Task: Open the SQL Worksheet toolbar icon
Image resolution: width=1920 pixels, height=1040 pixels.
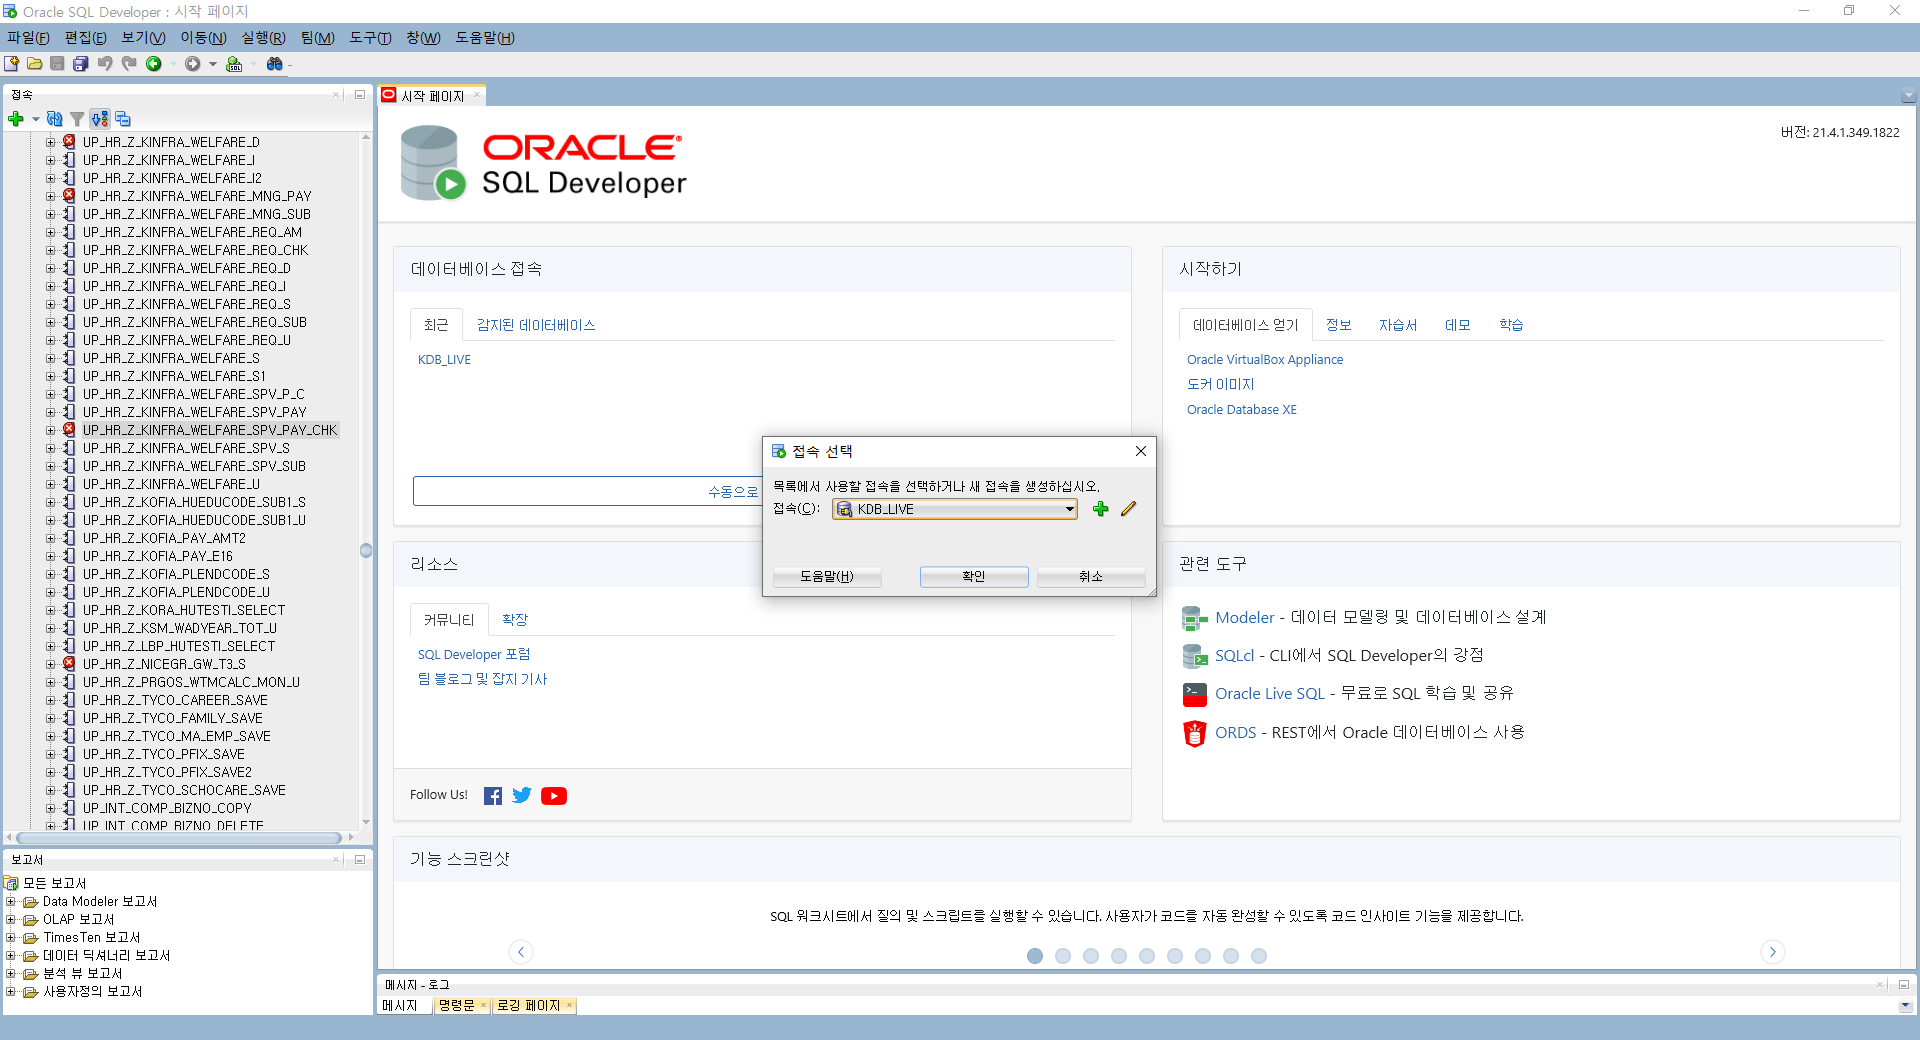Action: pyautogui.click(x=234, y=64)
